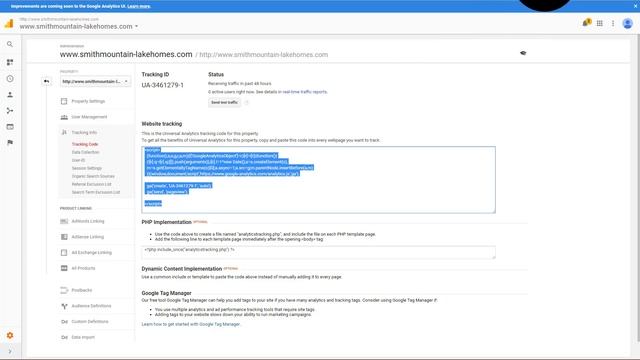Click the Google Analytics logo

click(9, 23)
